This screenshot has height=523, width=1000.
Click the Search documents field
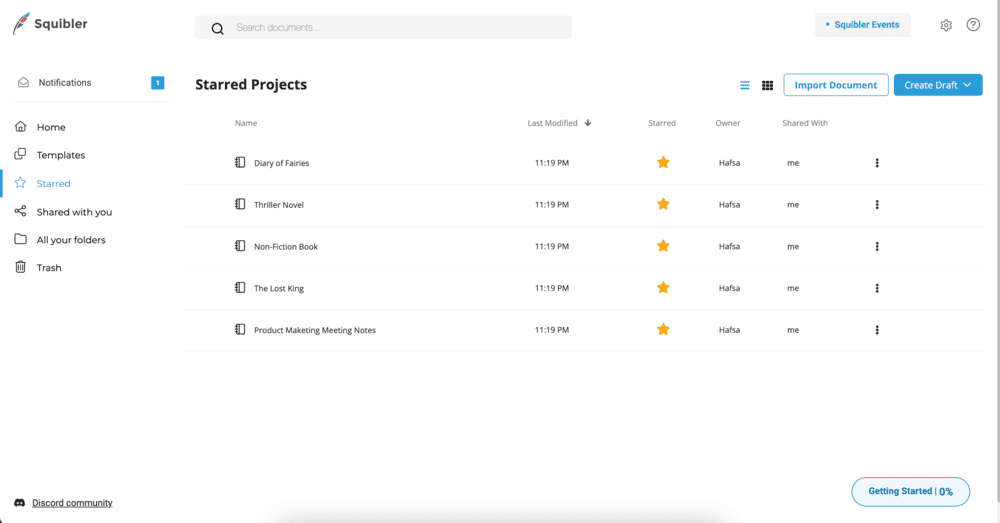tap(383, 27)
